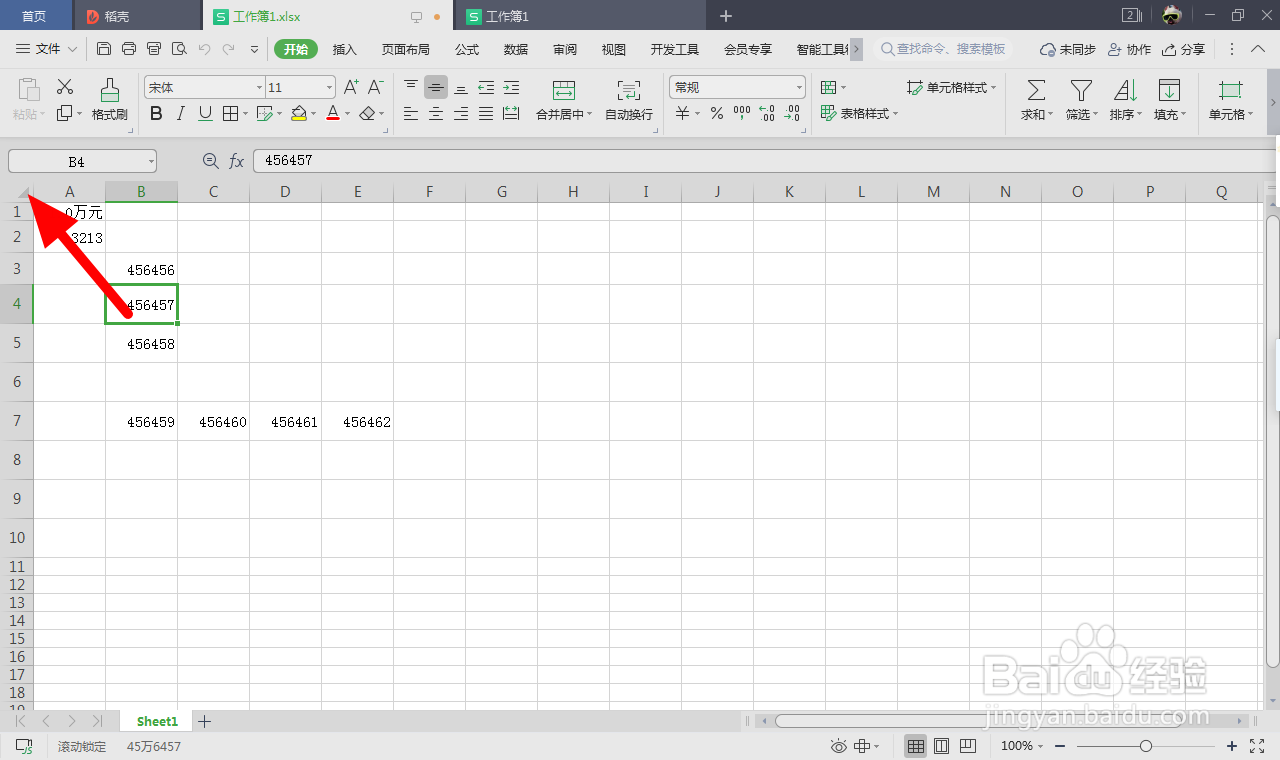Align text left horizontally

(411, 114)
